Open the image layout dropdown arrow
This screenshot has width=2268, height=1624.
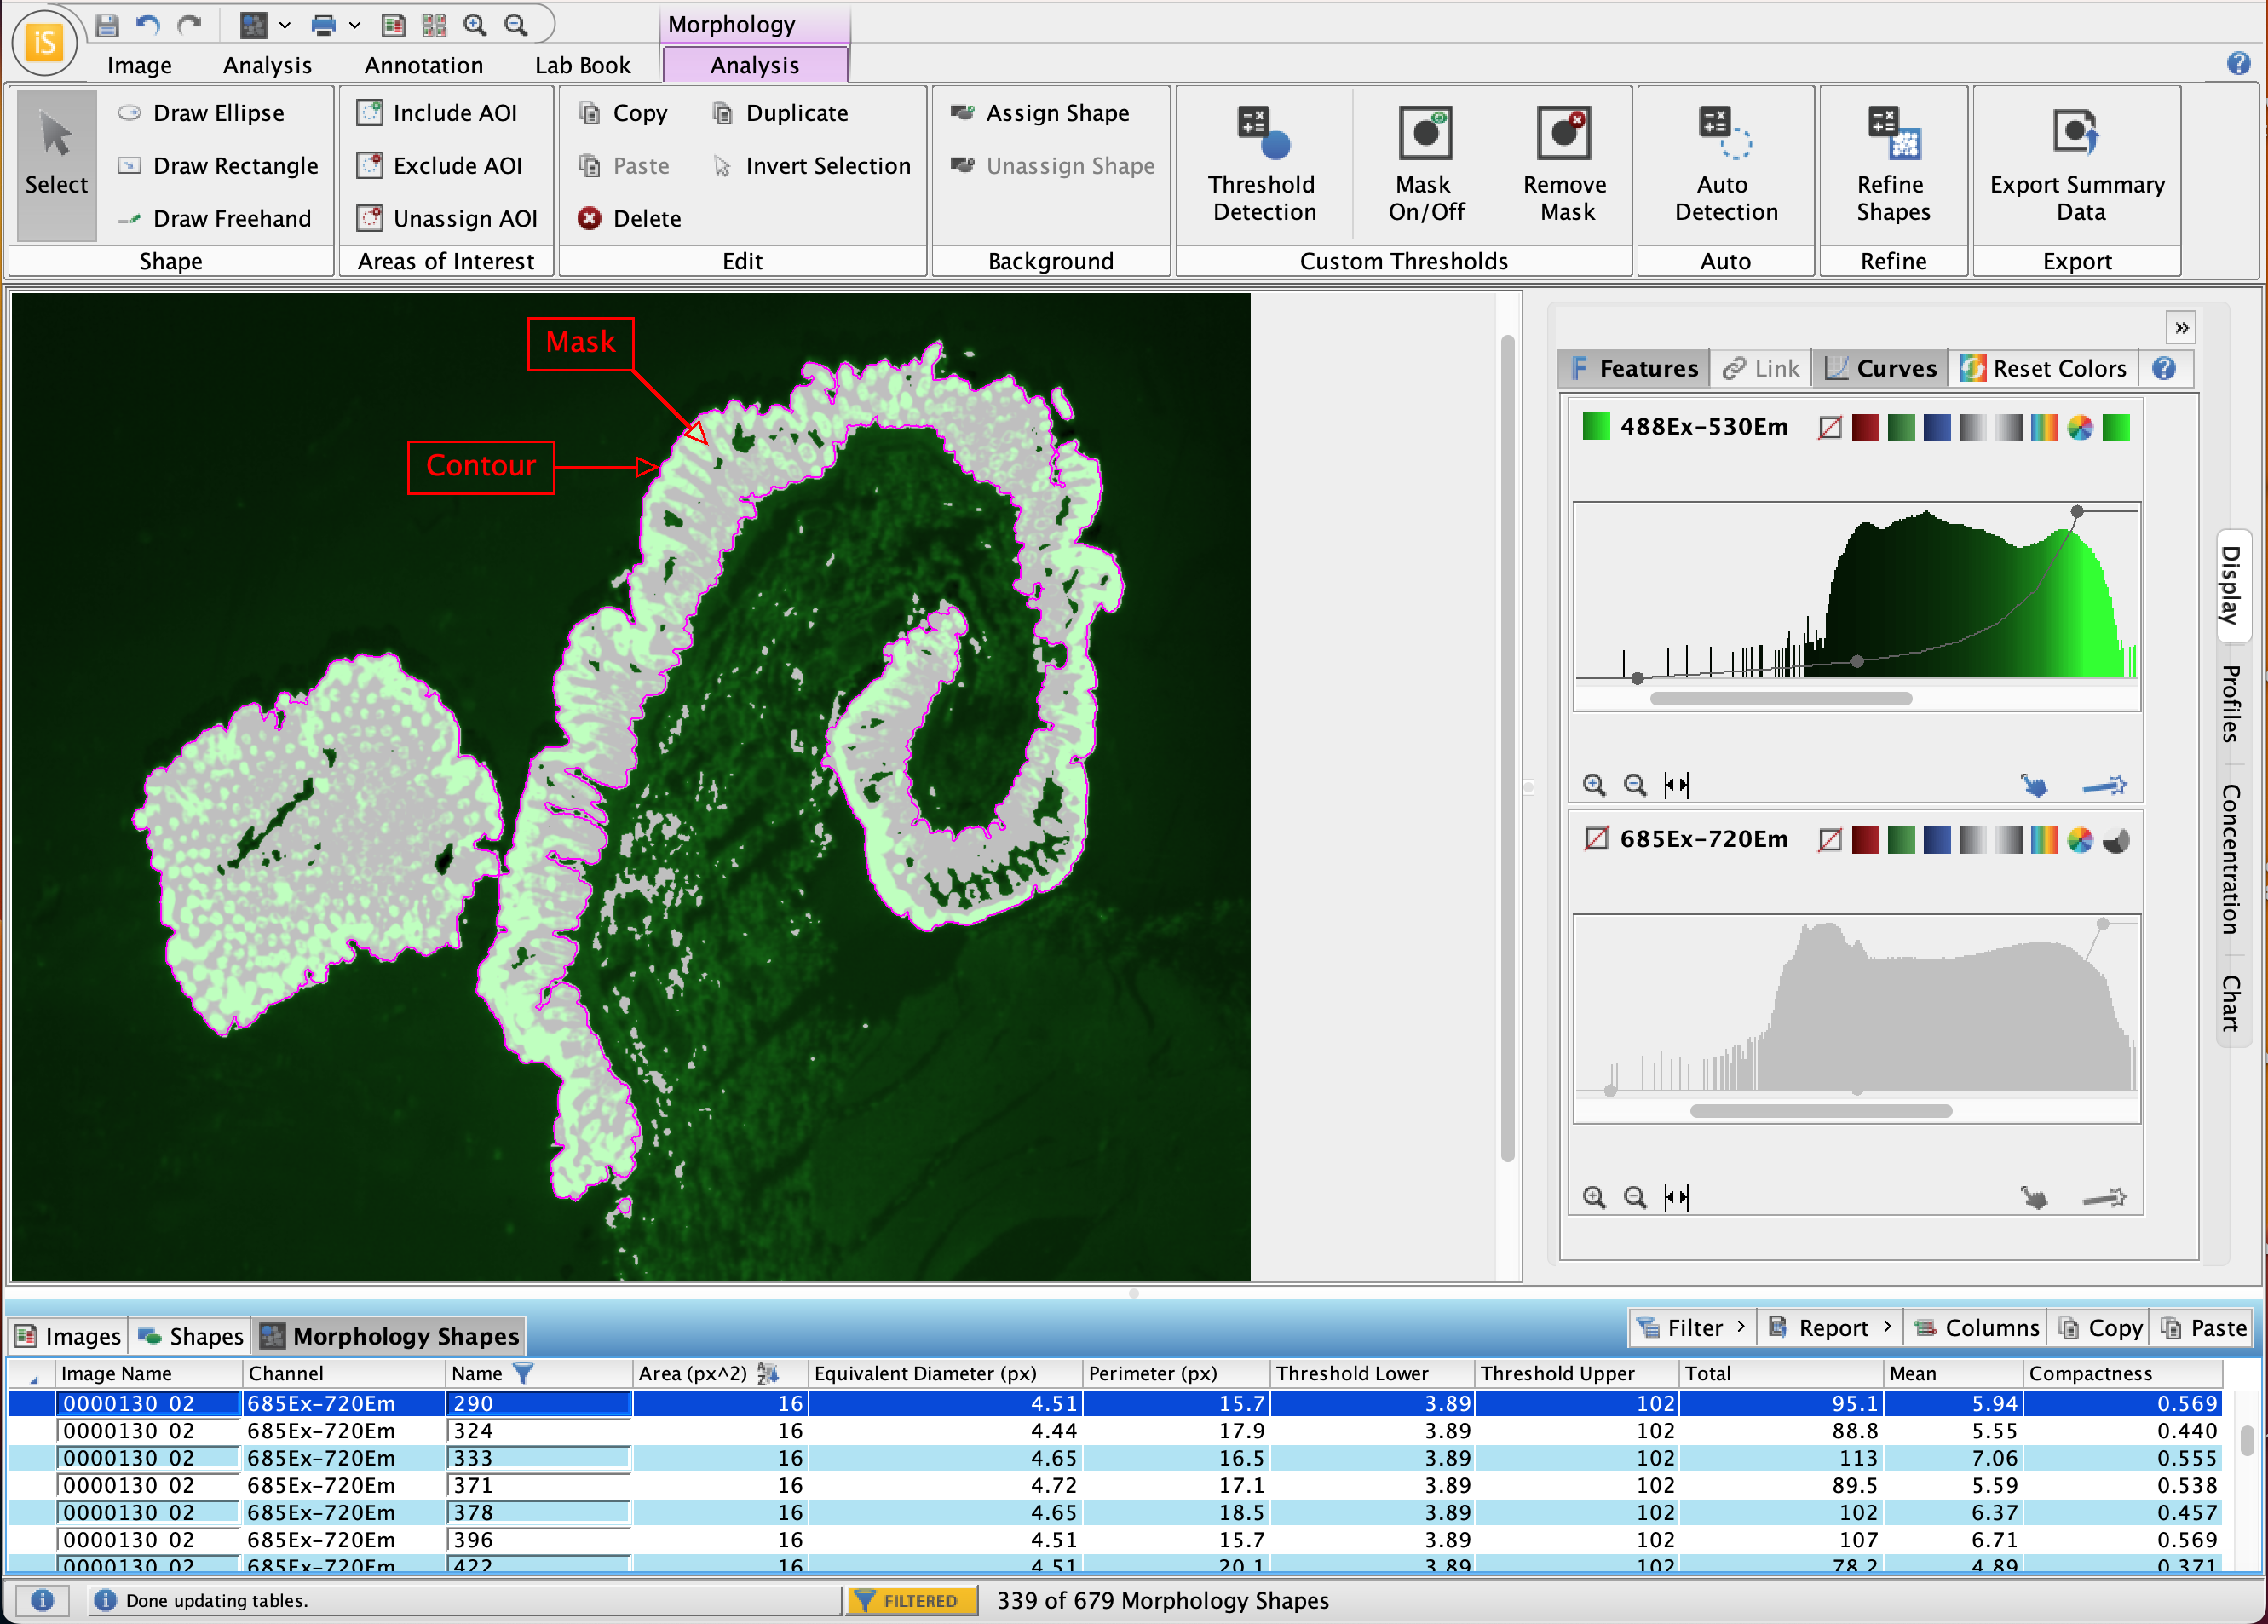pos(285,25)
